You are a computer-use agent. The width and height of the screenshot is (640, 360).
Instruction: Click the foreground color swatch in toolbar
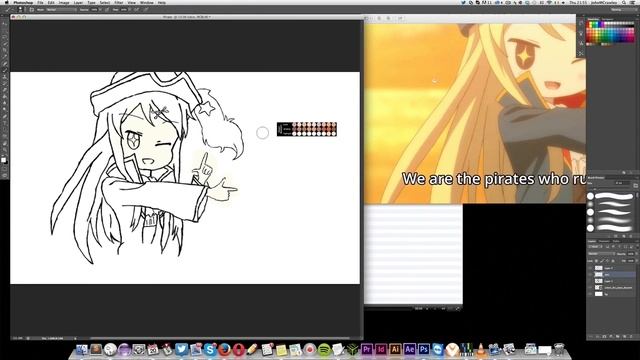tap(3, 159)
